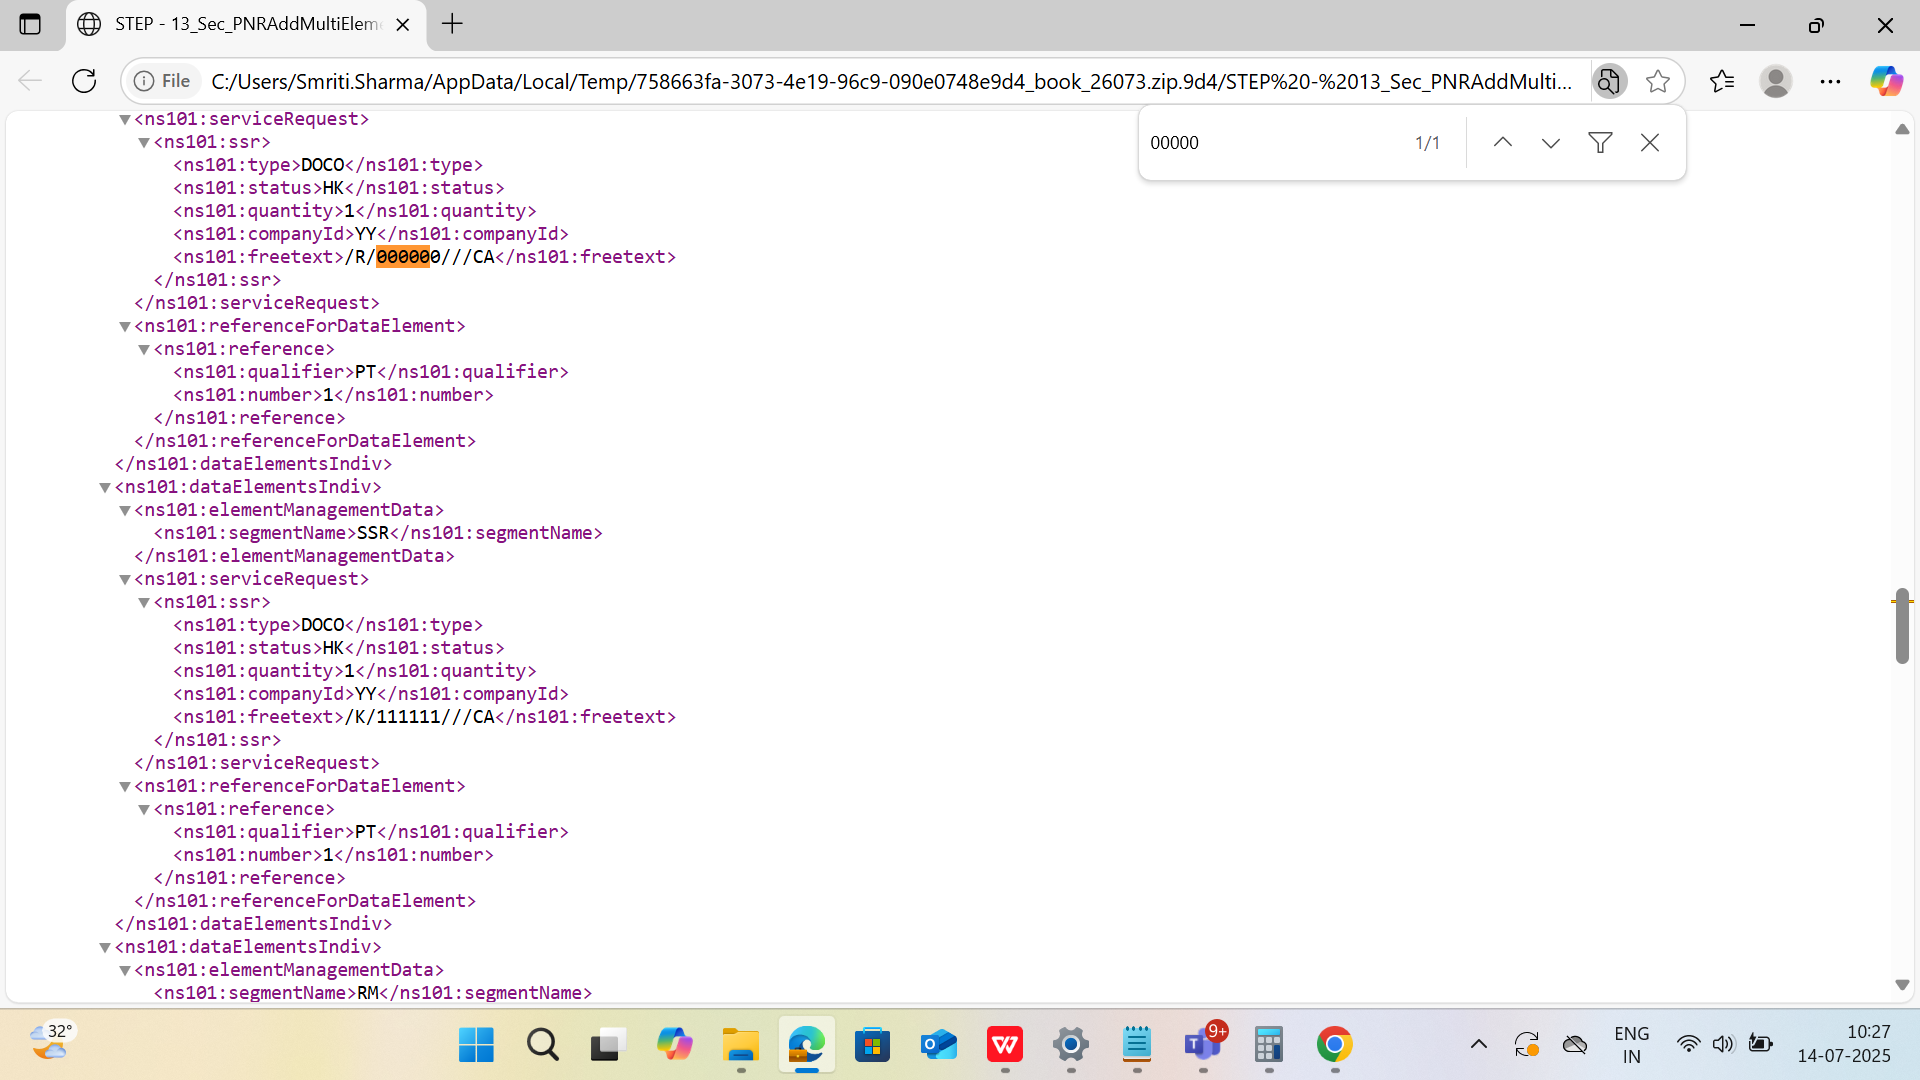Open Google Chrome from taskbar
The width and height of the screenshot is (1920, 1080).
1334,1045
